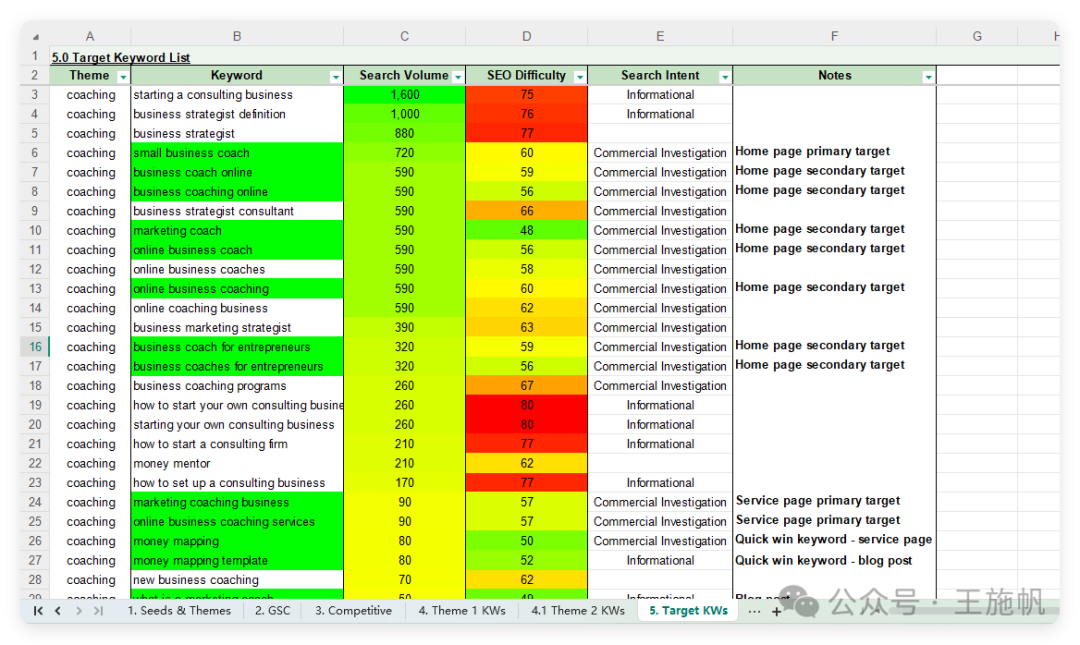This screenshot has height=645, width=1080.
Task: Select cell 'marketing coach'
Action: [x=237, y=231]
